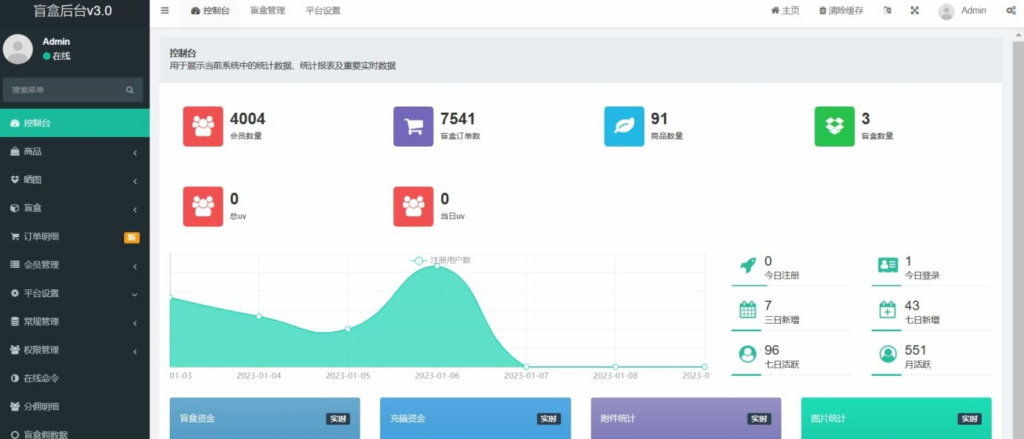This screenshot has width=1024, height=439.
Task: Click the Admin avatar in the top bar
Action: tap(946, 11)
